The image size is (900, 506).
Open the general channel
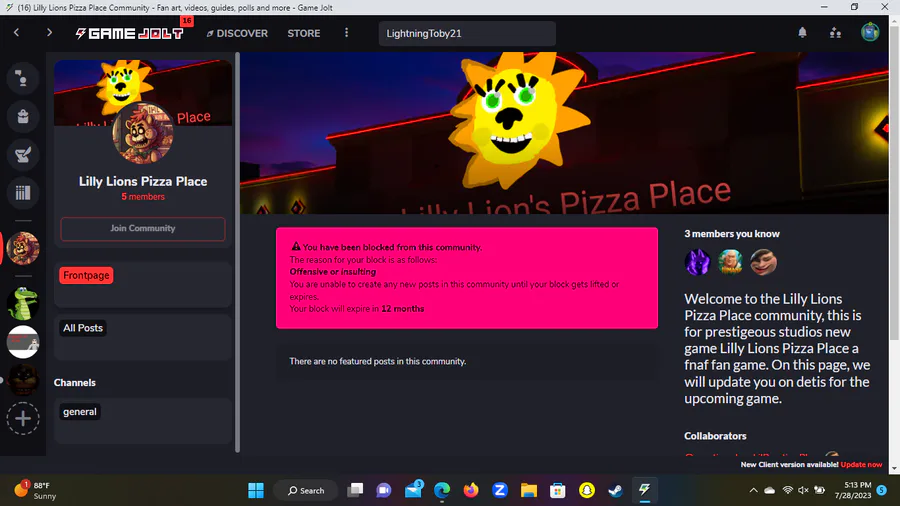coord(80,412)
